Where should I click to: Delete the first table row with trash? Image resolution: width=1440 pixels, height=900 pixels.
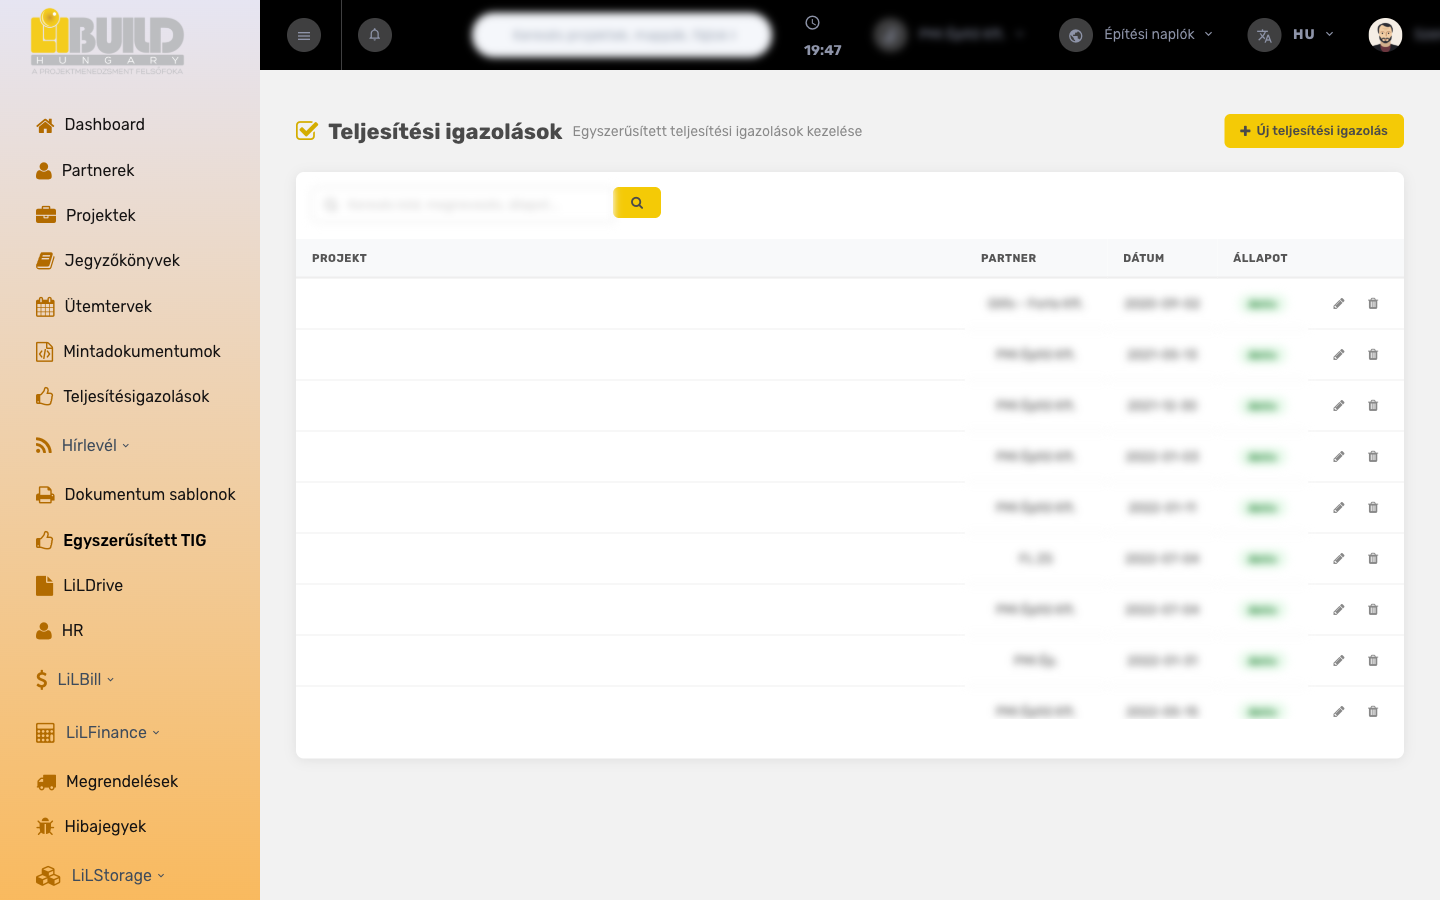tap(1373, 303)
